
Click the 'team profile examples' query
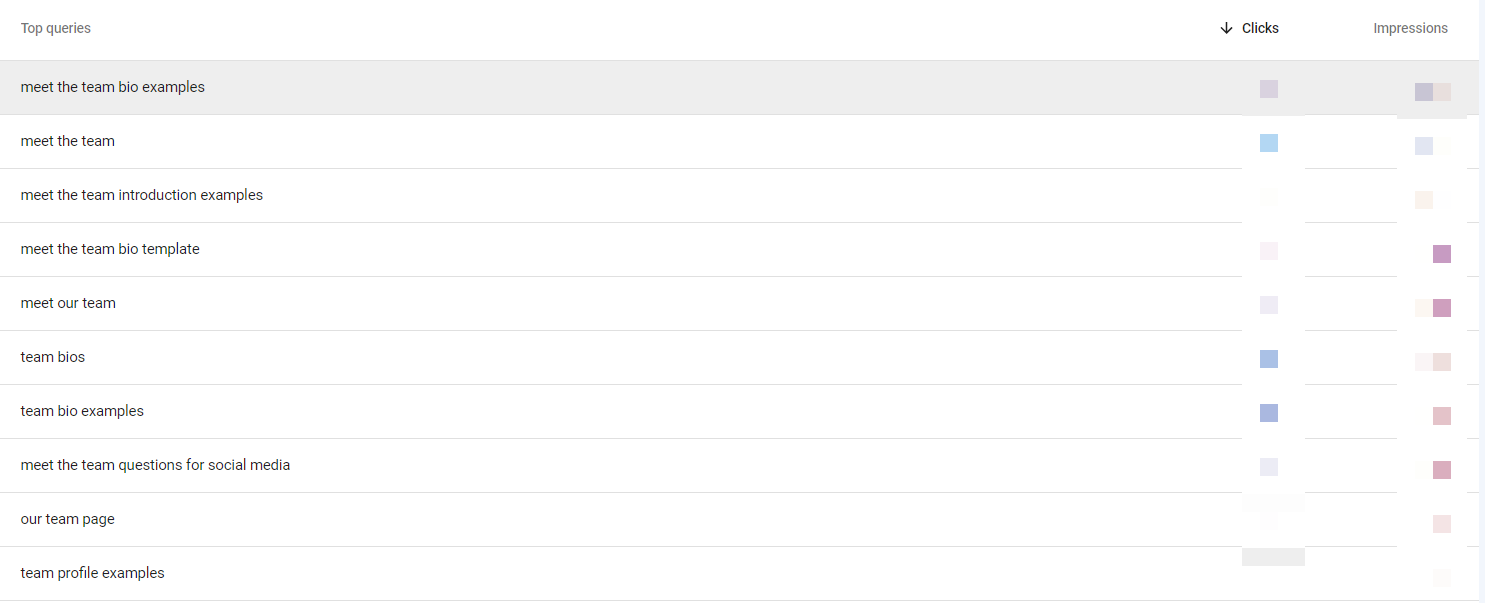(x=92, y=573)
